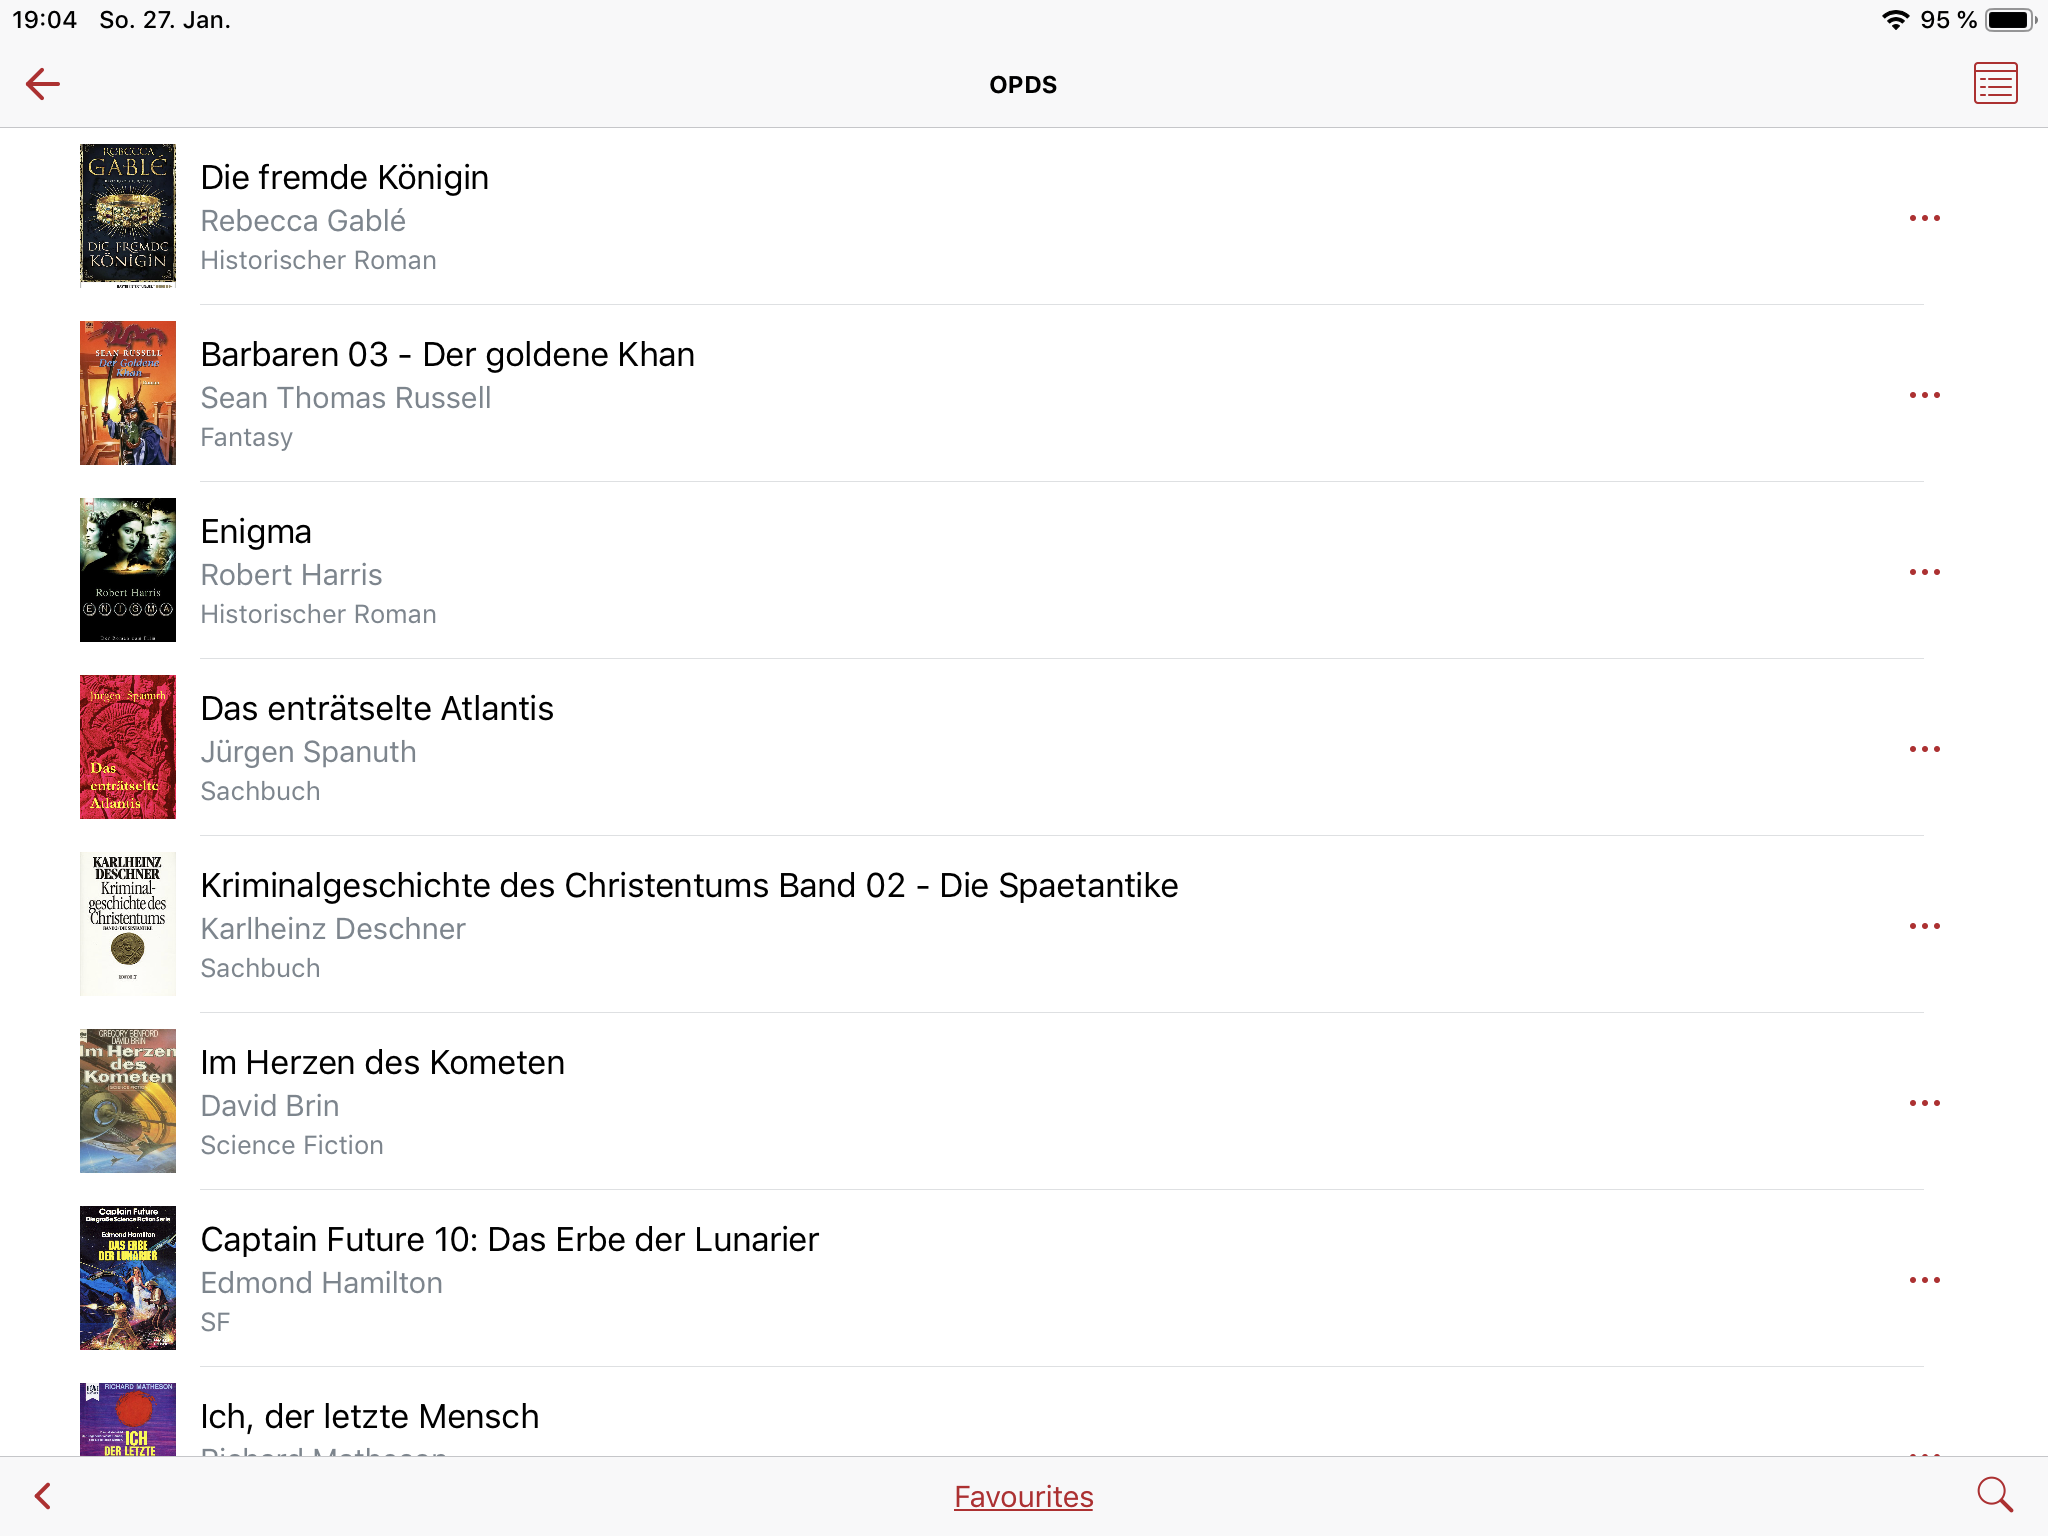Open the Favourites link
The image size is (2048, 1536).
(x=1023, y=1497)
